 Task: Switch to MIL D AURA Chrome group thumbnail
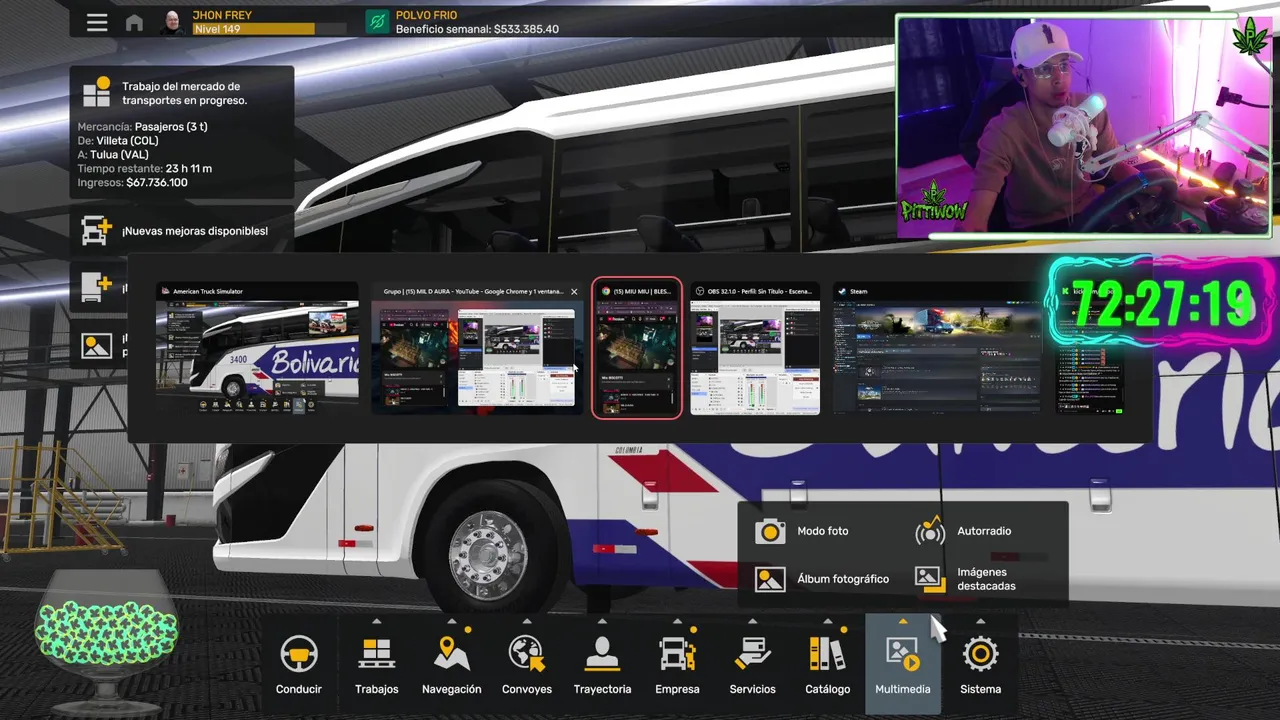pyautogui.click(x=478, y=349)
